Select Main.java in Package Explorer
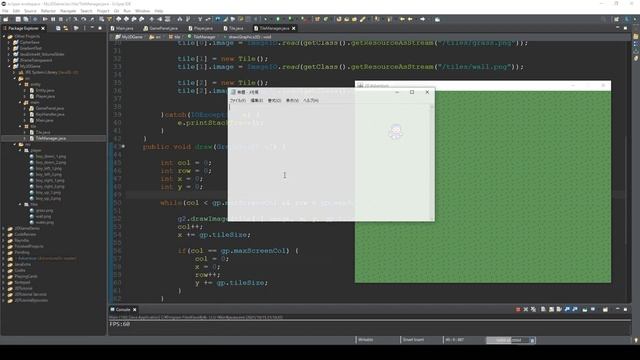This screenshot has height=360, width=640. 44,120
